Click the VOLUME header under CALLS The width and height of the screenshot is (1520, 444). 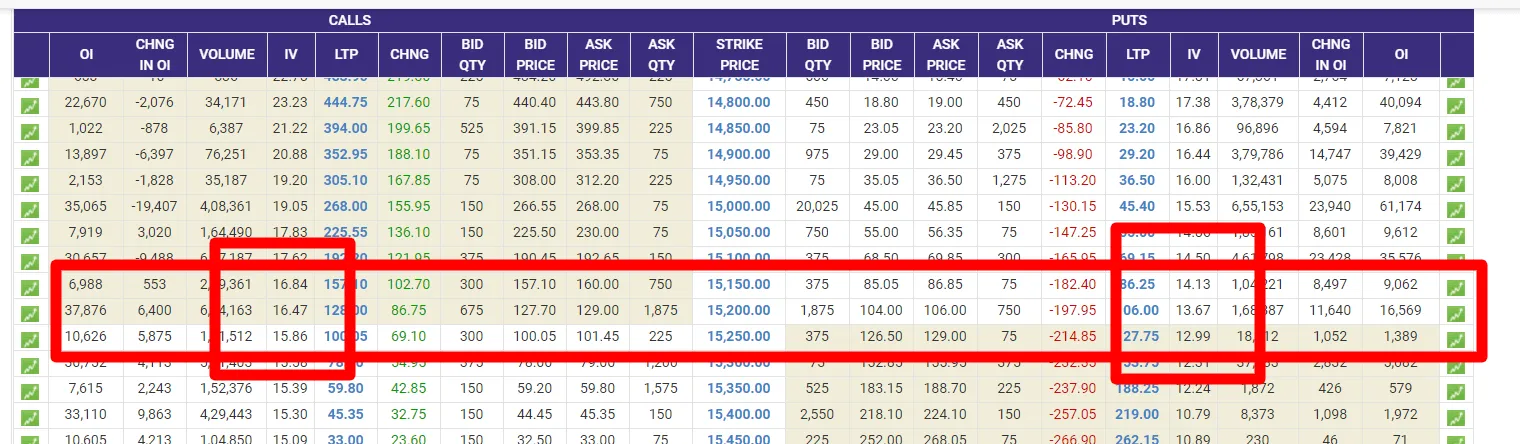click(x=227, y=54)
